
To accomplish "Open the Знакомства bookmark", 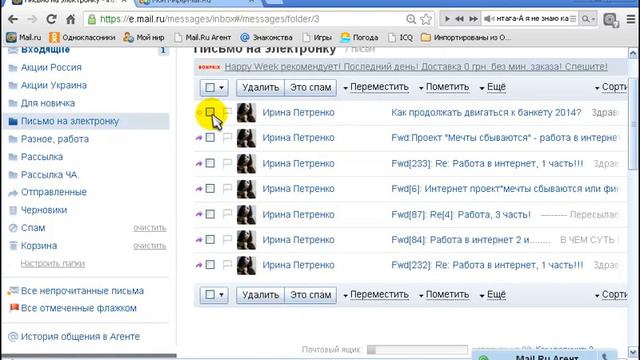I will [267, 38].
